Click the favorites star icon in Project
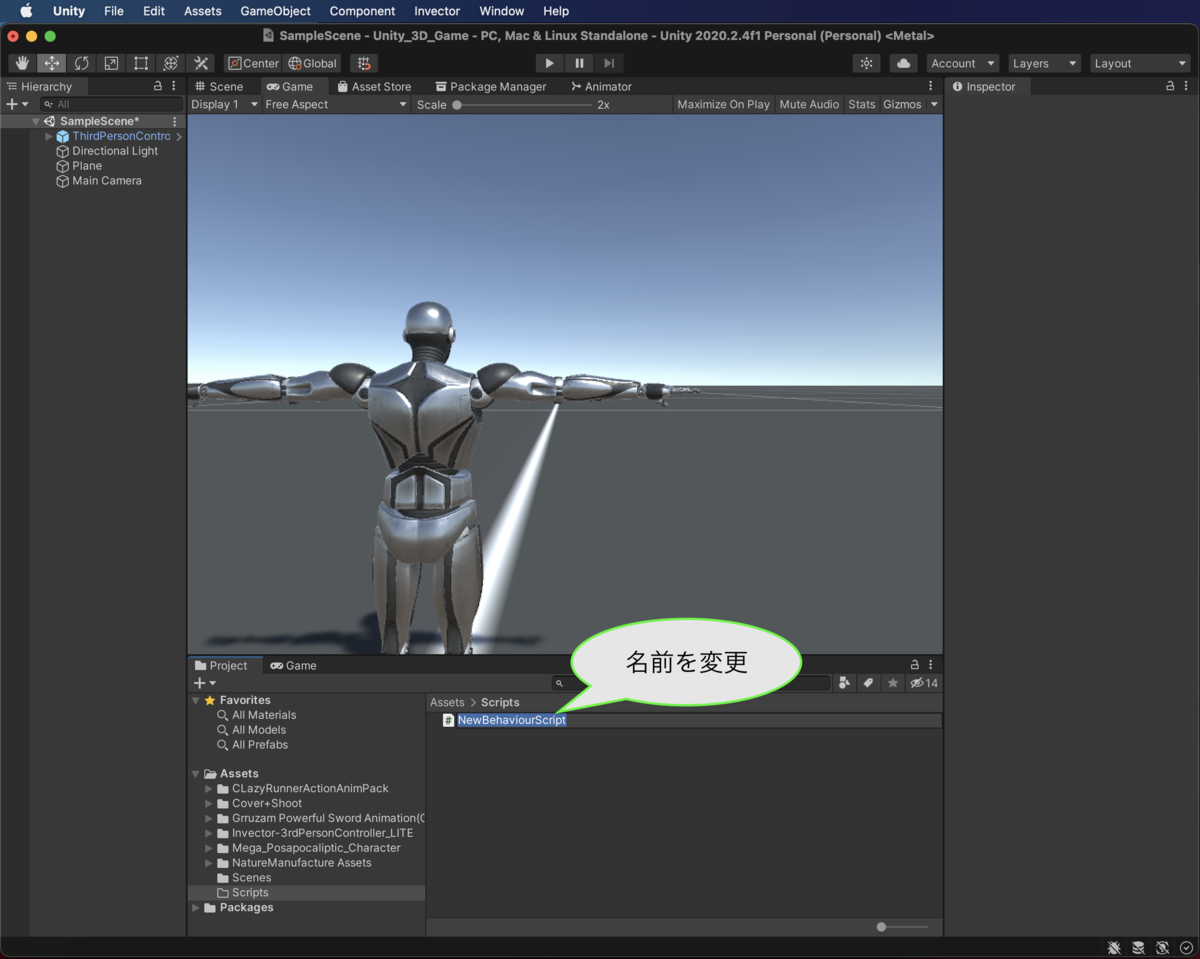The image size is (1200, 959). [893, 683]
